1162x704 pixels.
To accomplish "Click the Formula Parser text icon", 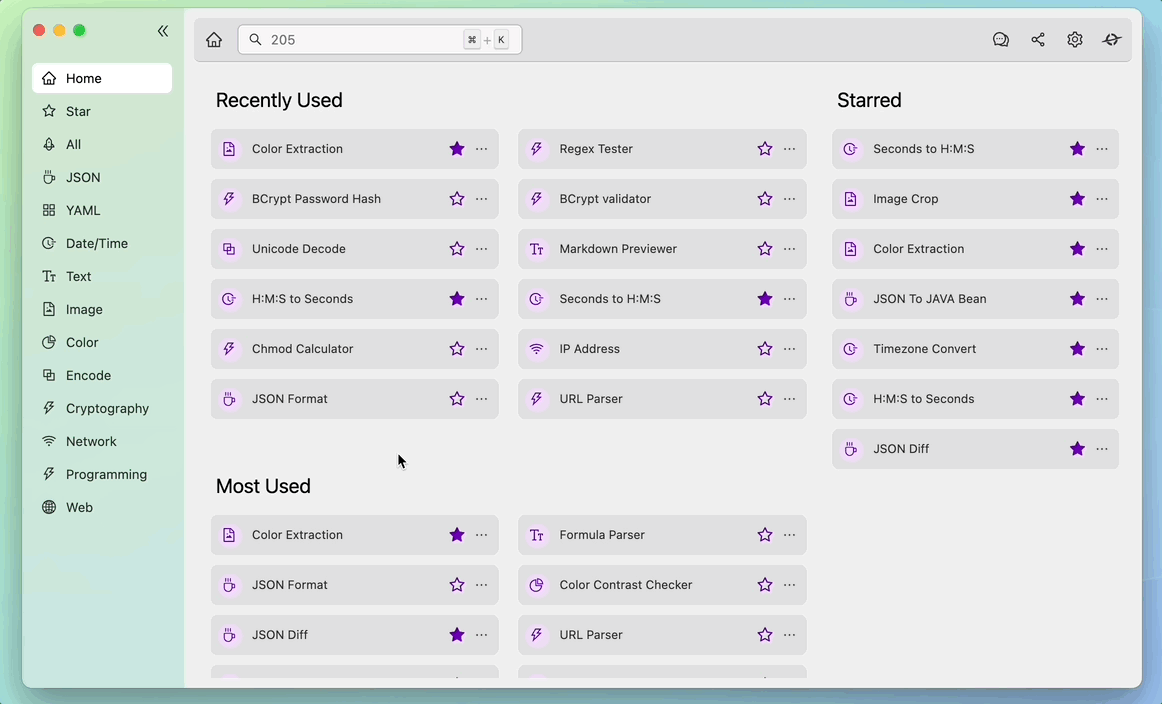I will point(537,535).
